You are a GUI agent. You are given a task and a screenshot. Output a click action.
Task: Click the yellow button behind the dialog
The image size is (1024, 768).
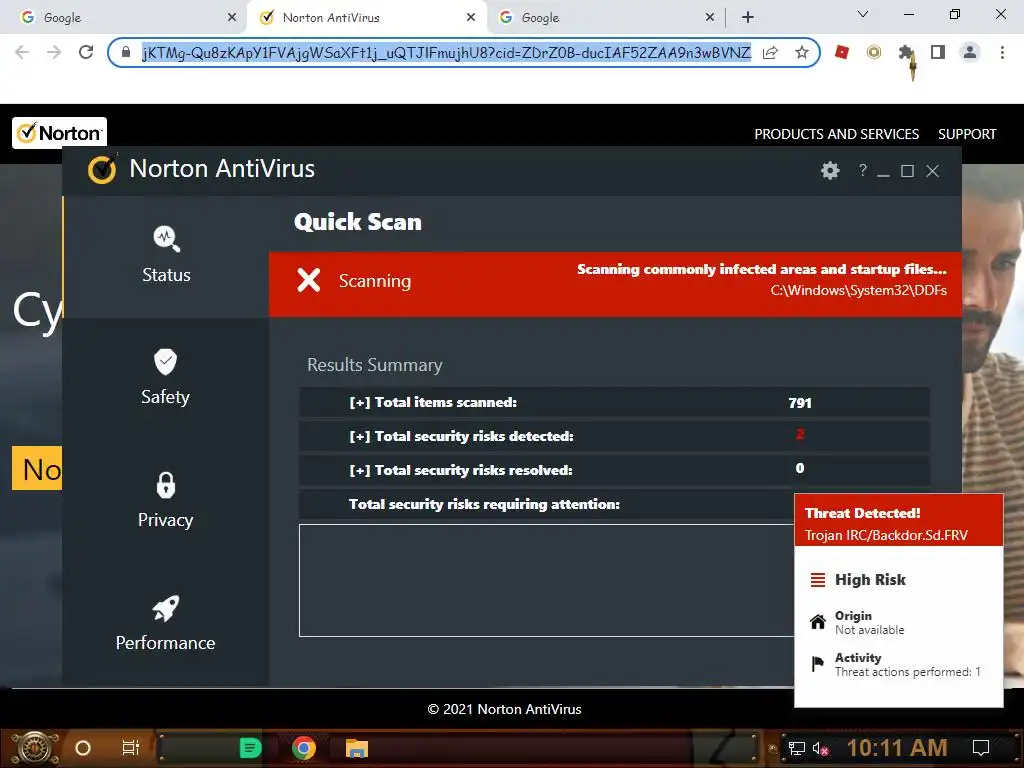pos(37,468)
